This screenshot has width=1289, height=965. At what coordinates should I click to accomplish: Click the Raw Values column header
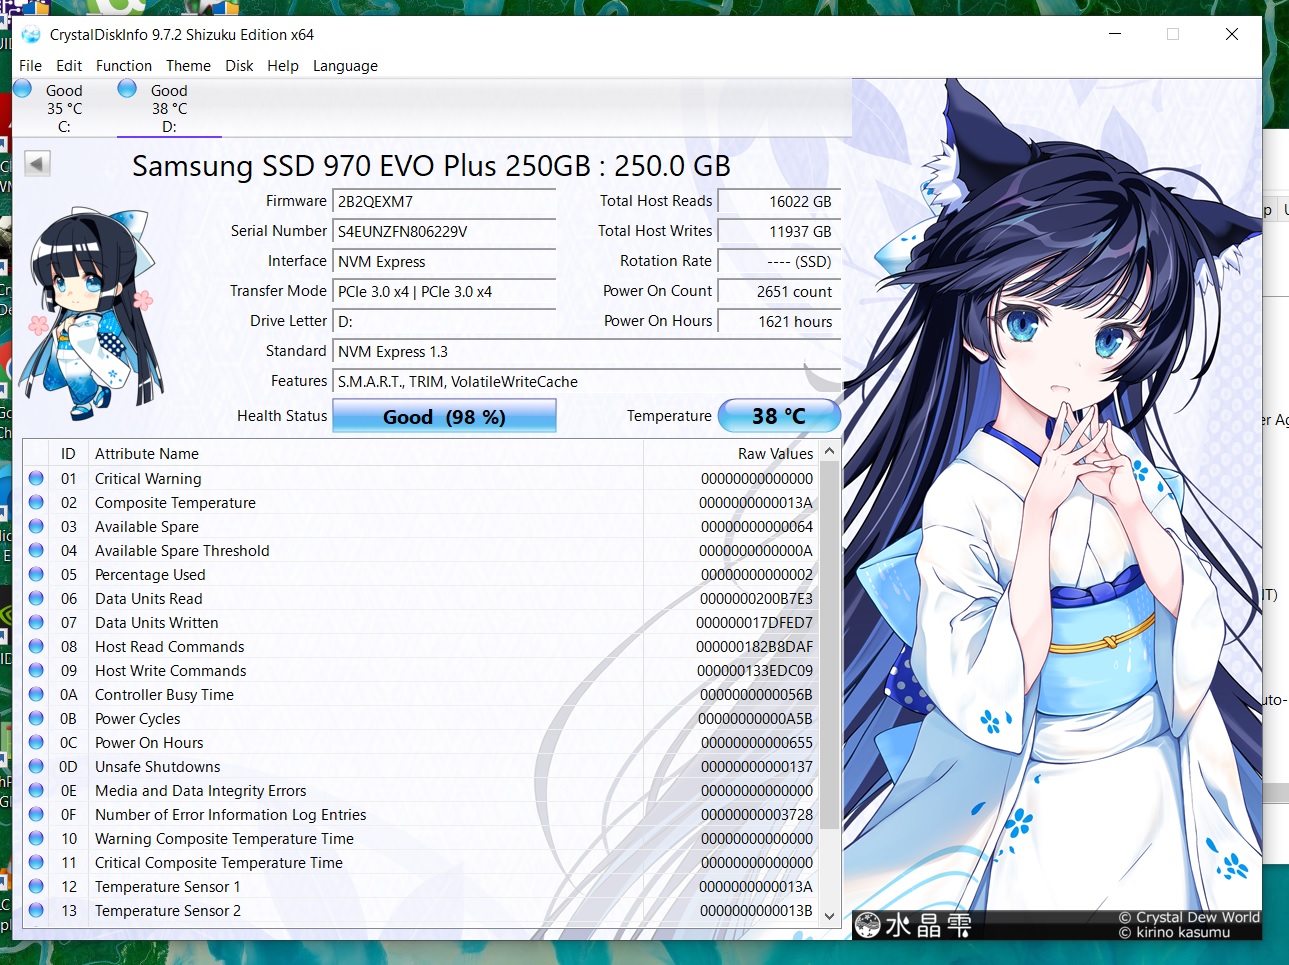[775, 454]
